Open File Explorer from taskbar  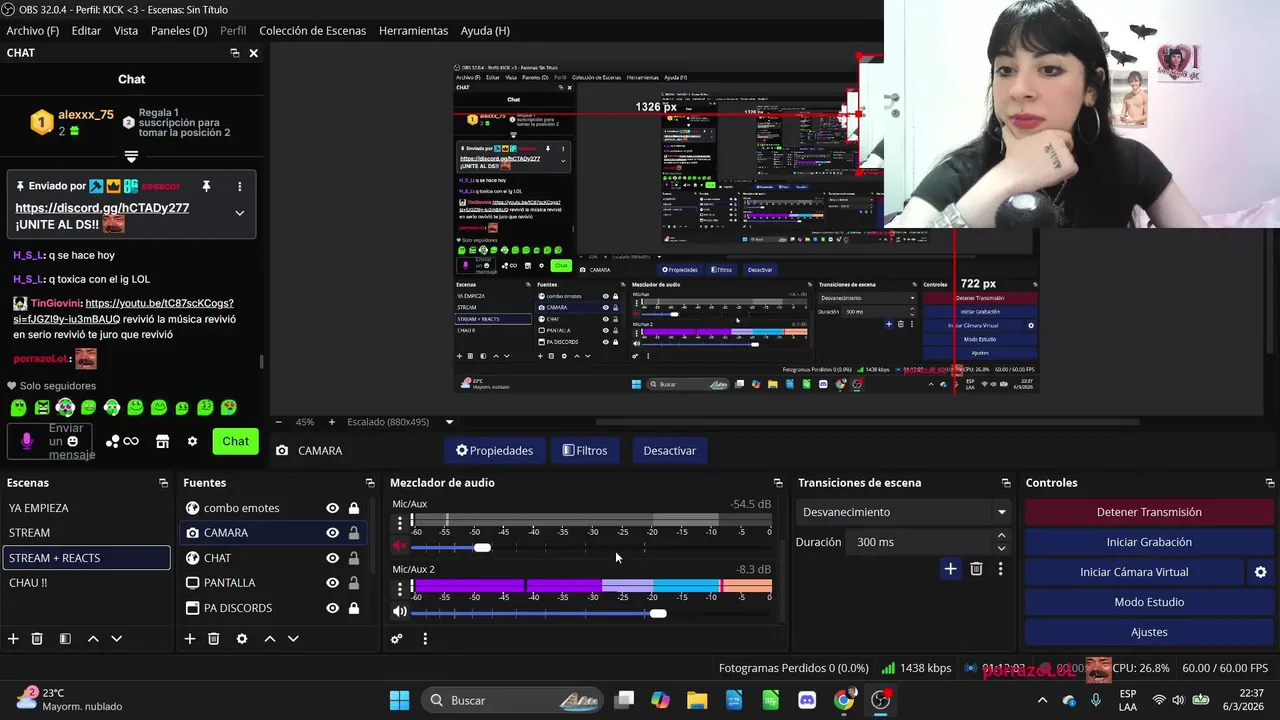pyautogui.click(x=697, y=700)
